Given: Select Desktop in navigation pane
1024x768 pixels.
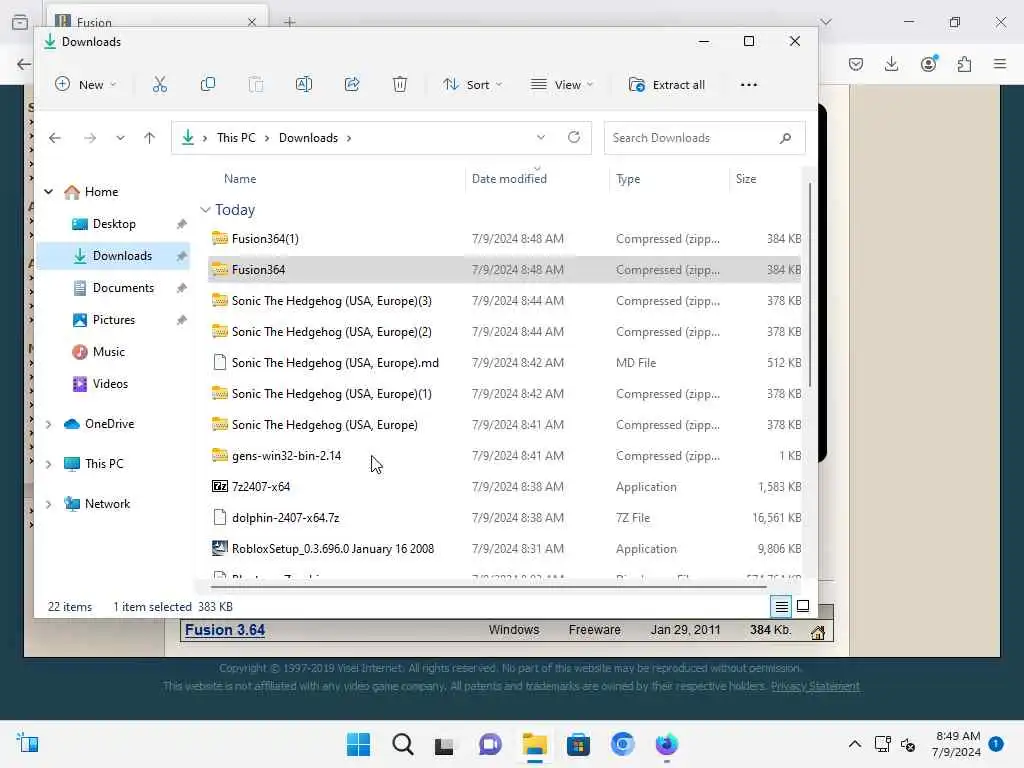Looking at the screenshot, I should click(114, 224).
